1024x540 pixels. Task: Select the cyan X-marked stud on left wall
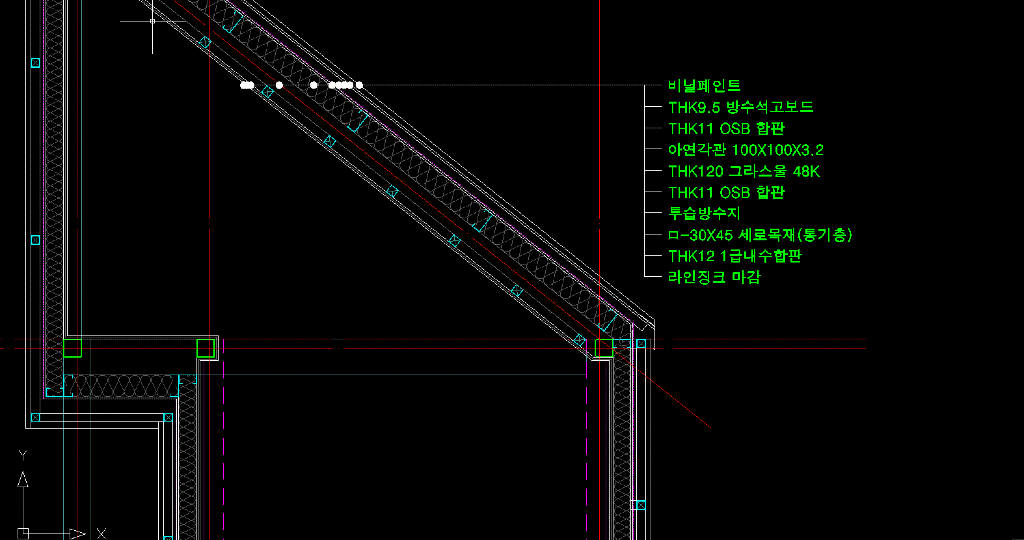(35, 240)
